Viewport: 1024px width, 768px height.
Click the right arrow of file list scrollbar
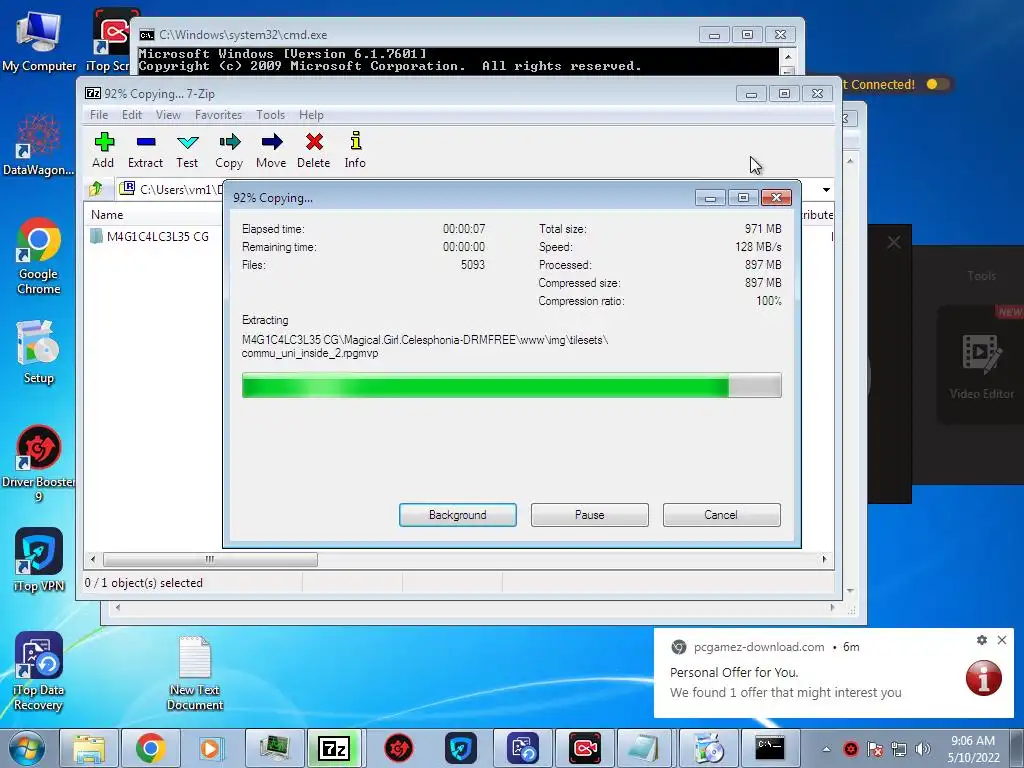tap(824, 560)
